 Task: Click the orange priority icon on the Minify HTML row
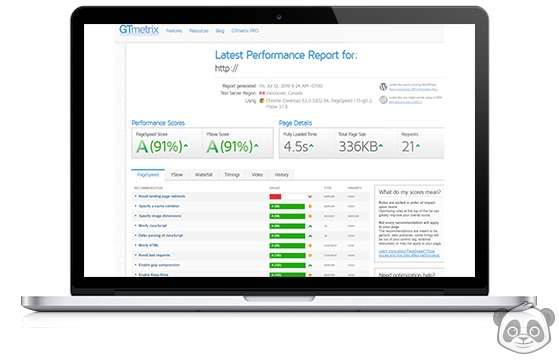[310, 246]
